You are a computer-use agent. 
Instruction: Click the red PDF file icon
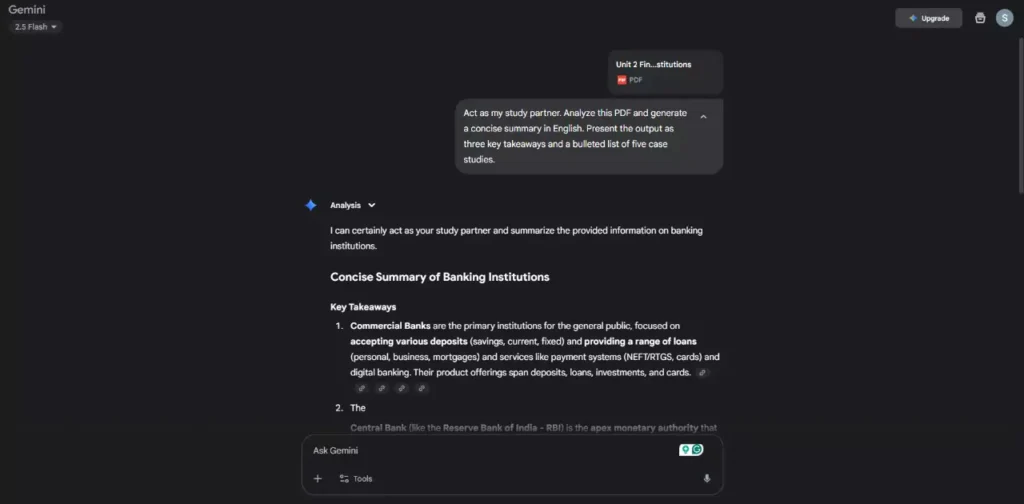(621, 80)
